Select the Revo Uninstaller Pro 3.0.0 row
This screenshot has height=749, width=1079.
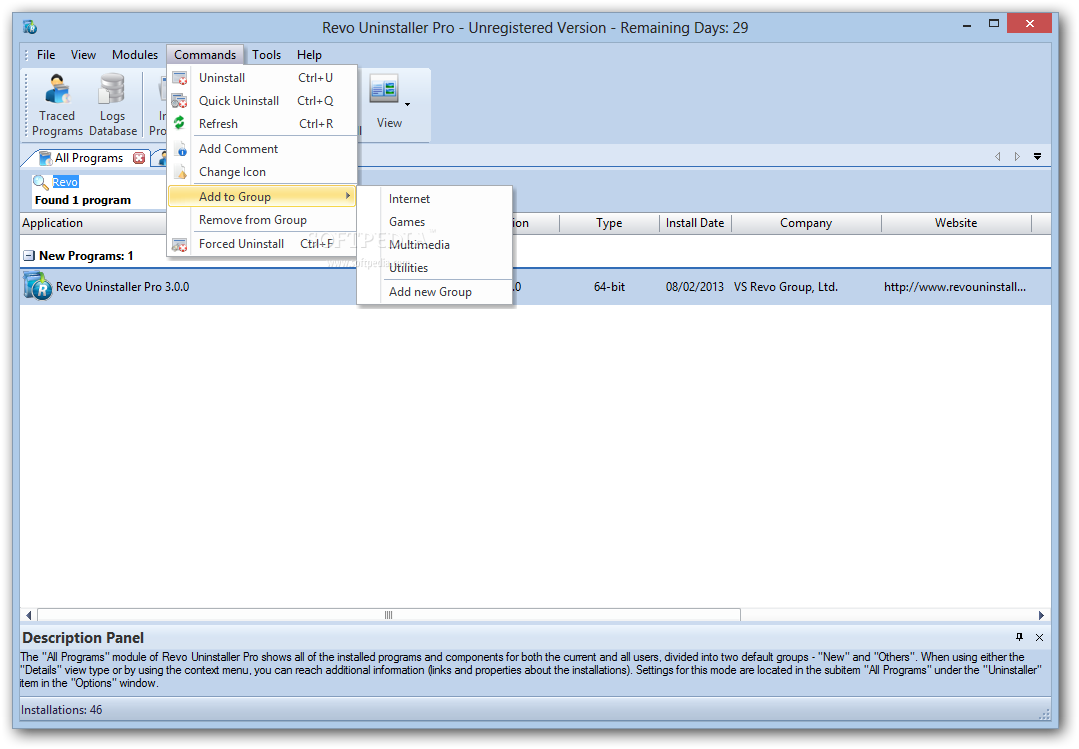click(535, 287)
